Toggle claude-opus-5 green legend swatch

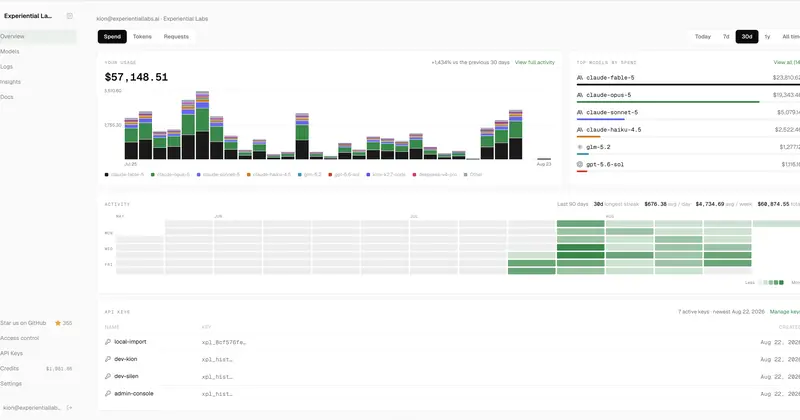tap(153, 175)
